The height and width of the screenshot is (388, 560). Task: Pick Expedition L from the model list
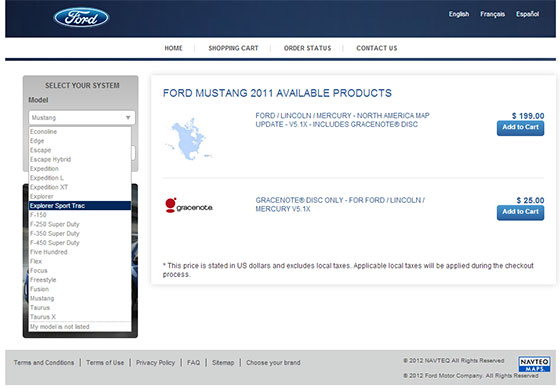pos(80,178)
